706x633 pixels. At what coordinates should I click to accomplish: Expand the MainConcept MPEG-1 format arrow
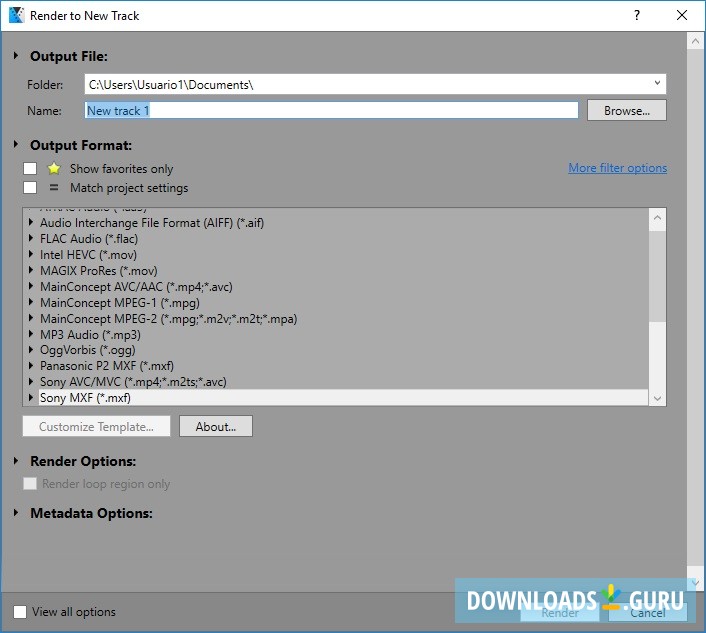31,302
